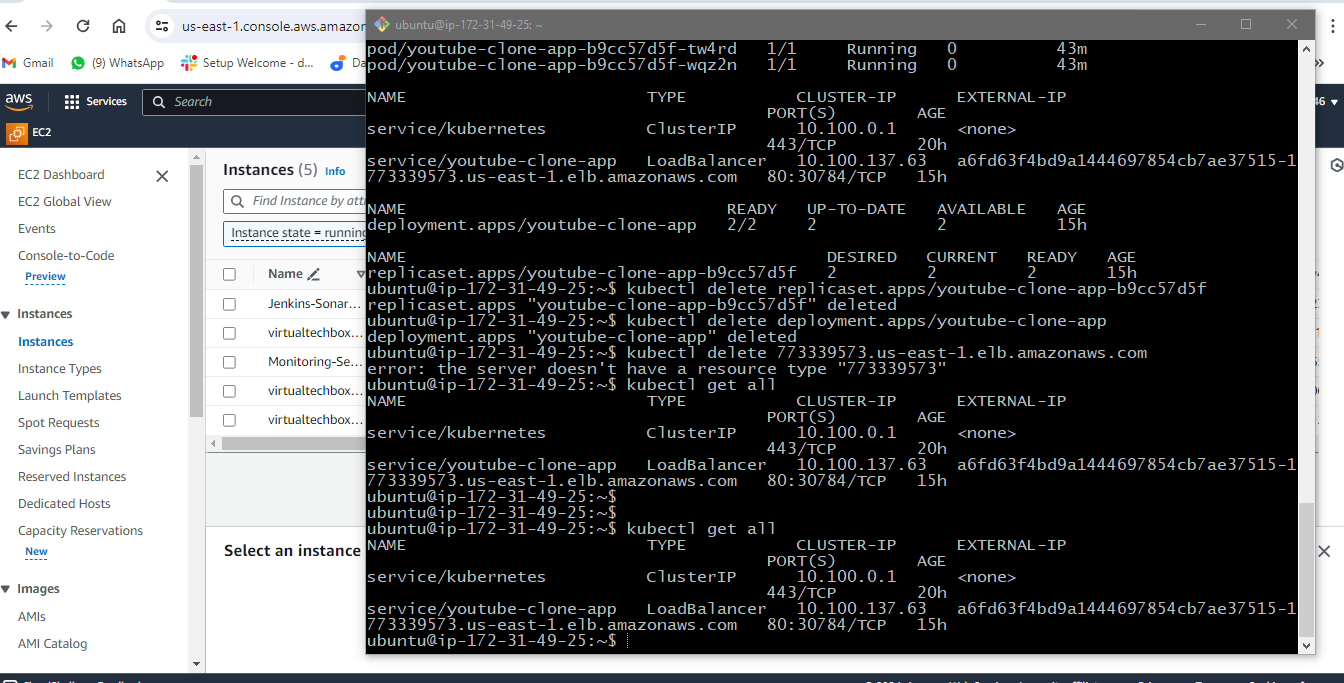Check the Jenkins-Sonar instance checkbox
The width and height of the screenshot is (1344, 683).
point(230,304)
